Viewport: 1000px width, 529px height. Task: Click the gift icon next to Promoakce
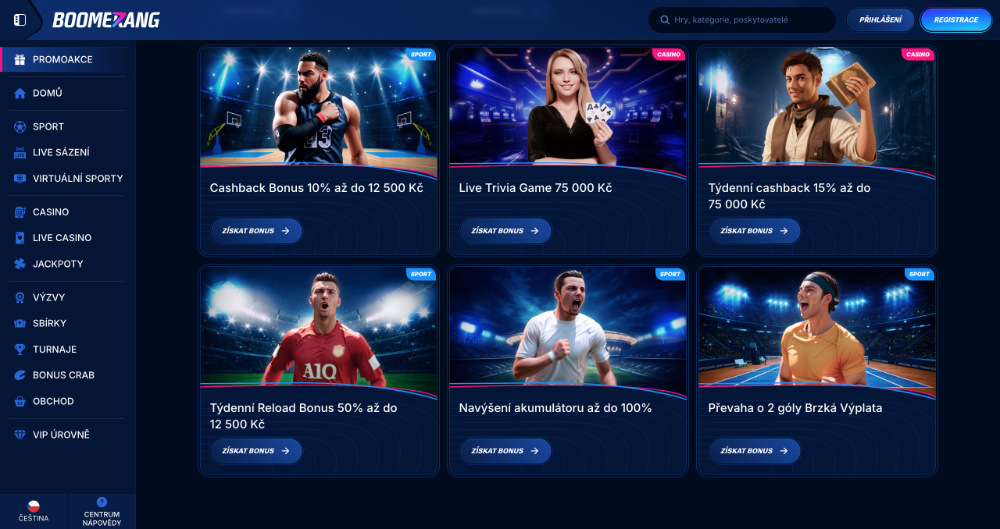click(20, 59)
